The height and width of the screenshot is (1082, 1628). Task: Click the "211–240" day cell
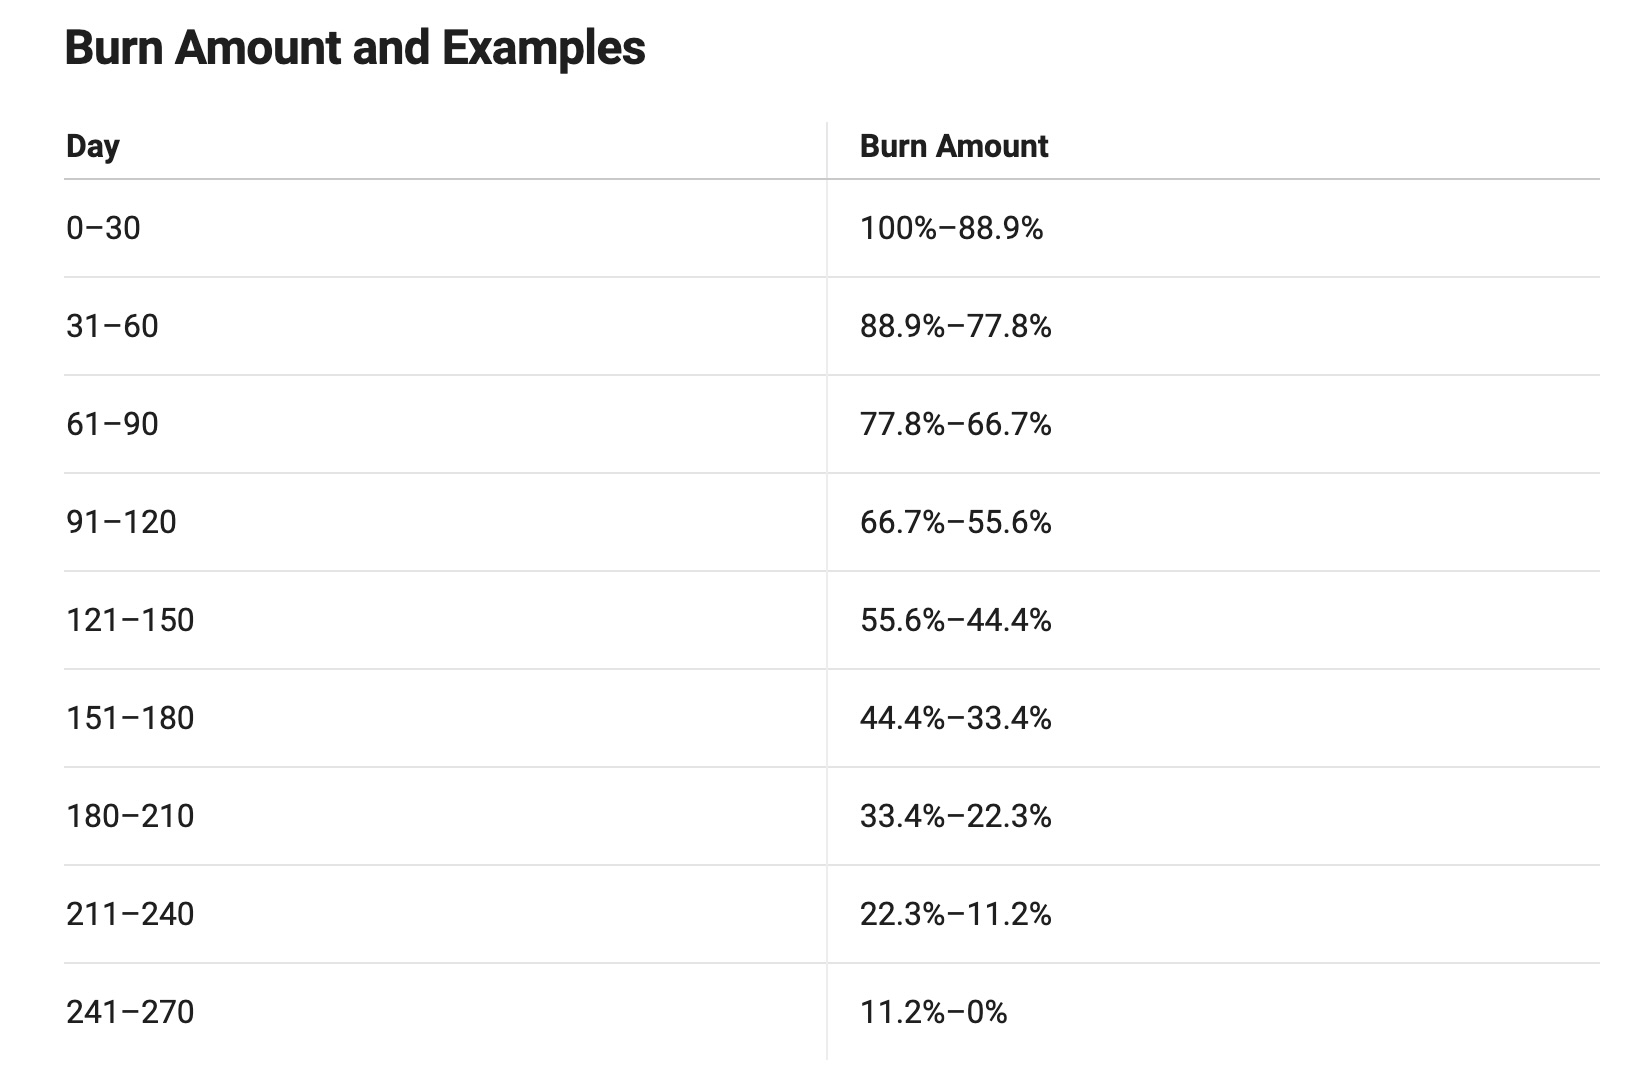pos(130,914)
